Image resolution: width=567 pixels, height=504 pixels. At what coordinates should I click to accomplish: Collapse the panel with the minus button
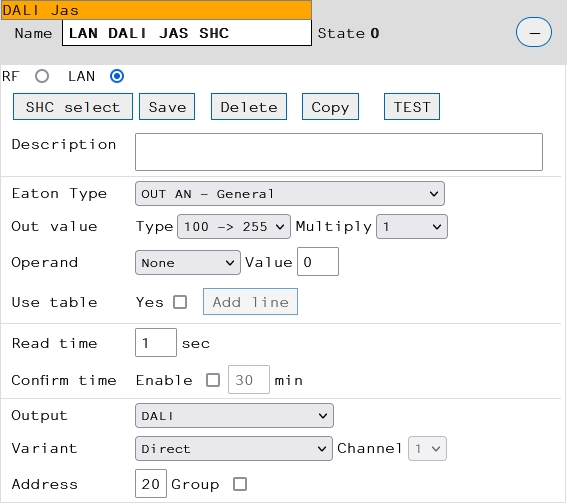pyautogui.click(x=533, y=32)
